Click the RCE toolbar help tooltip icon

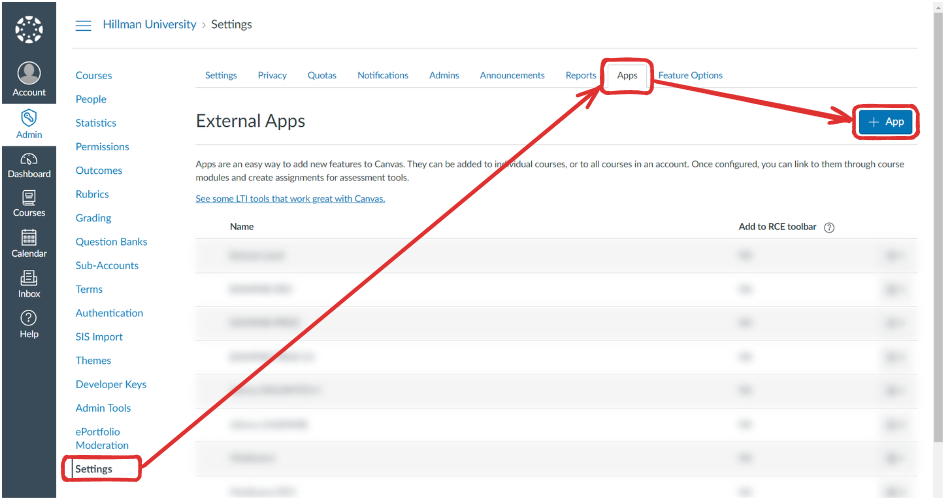pos(829,227)
